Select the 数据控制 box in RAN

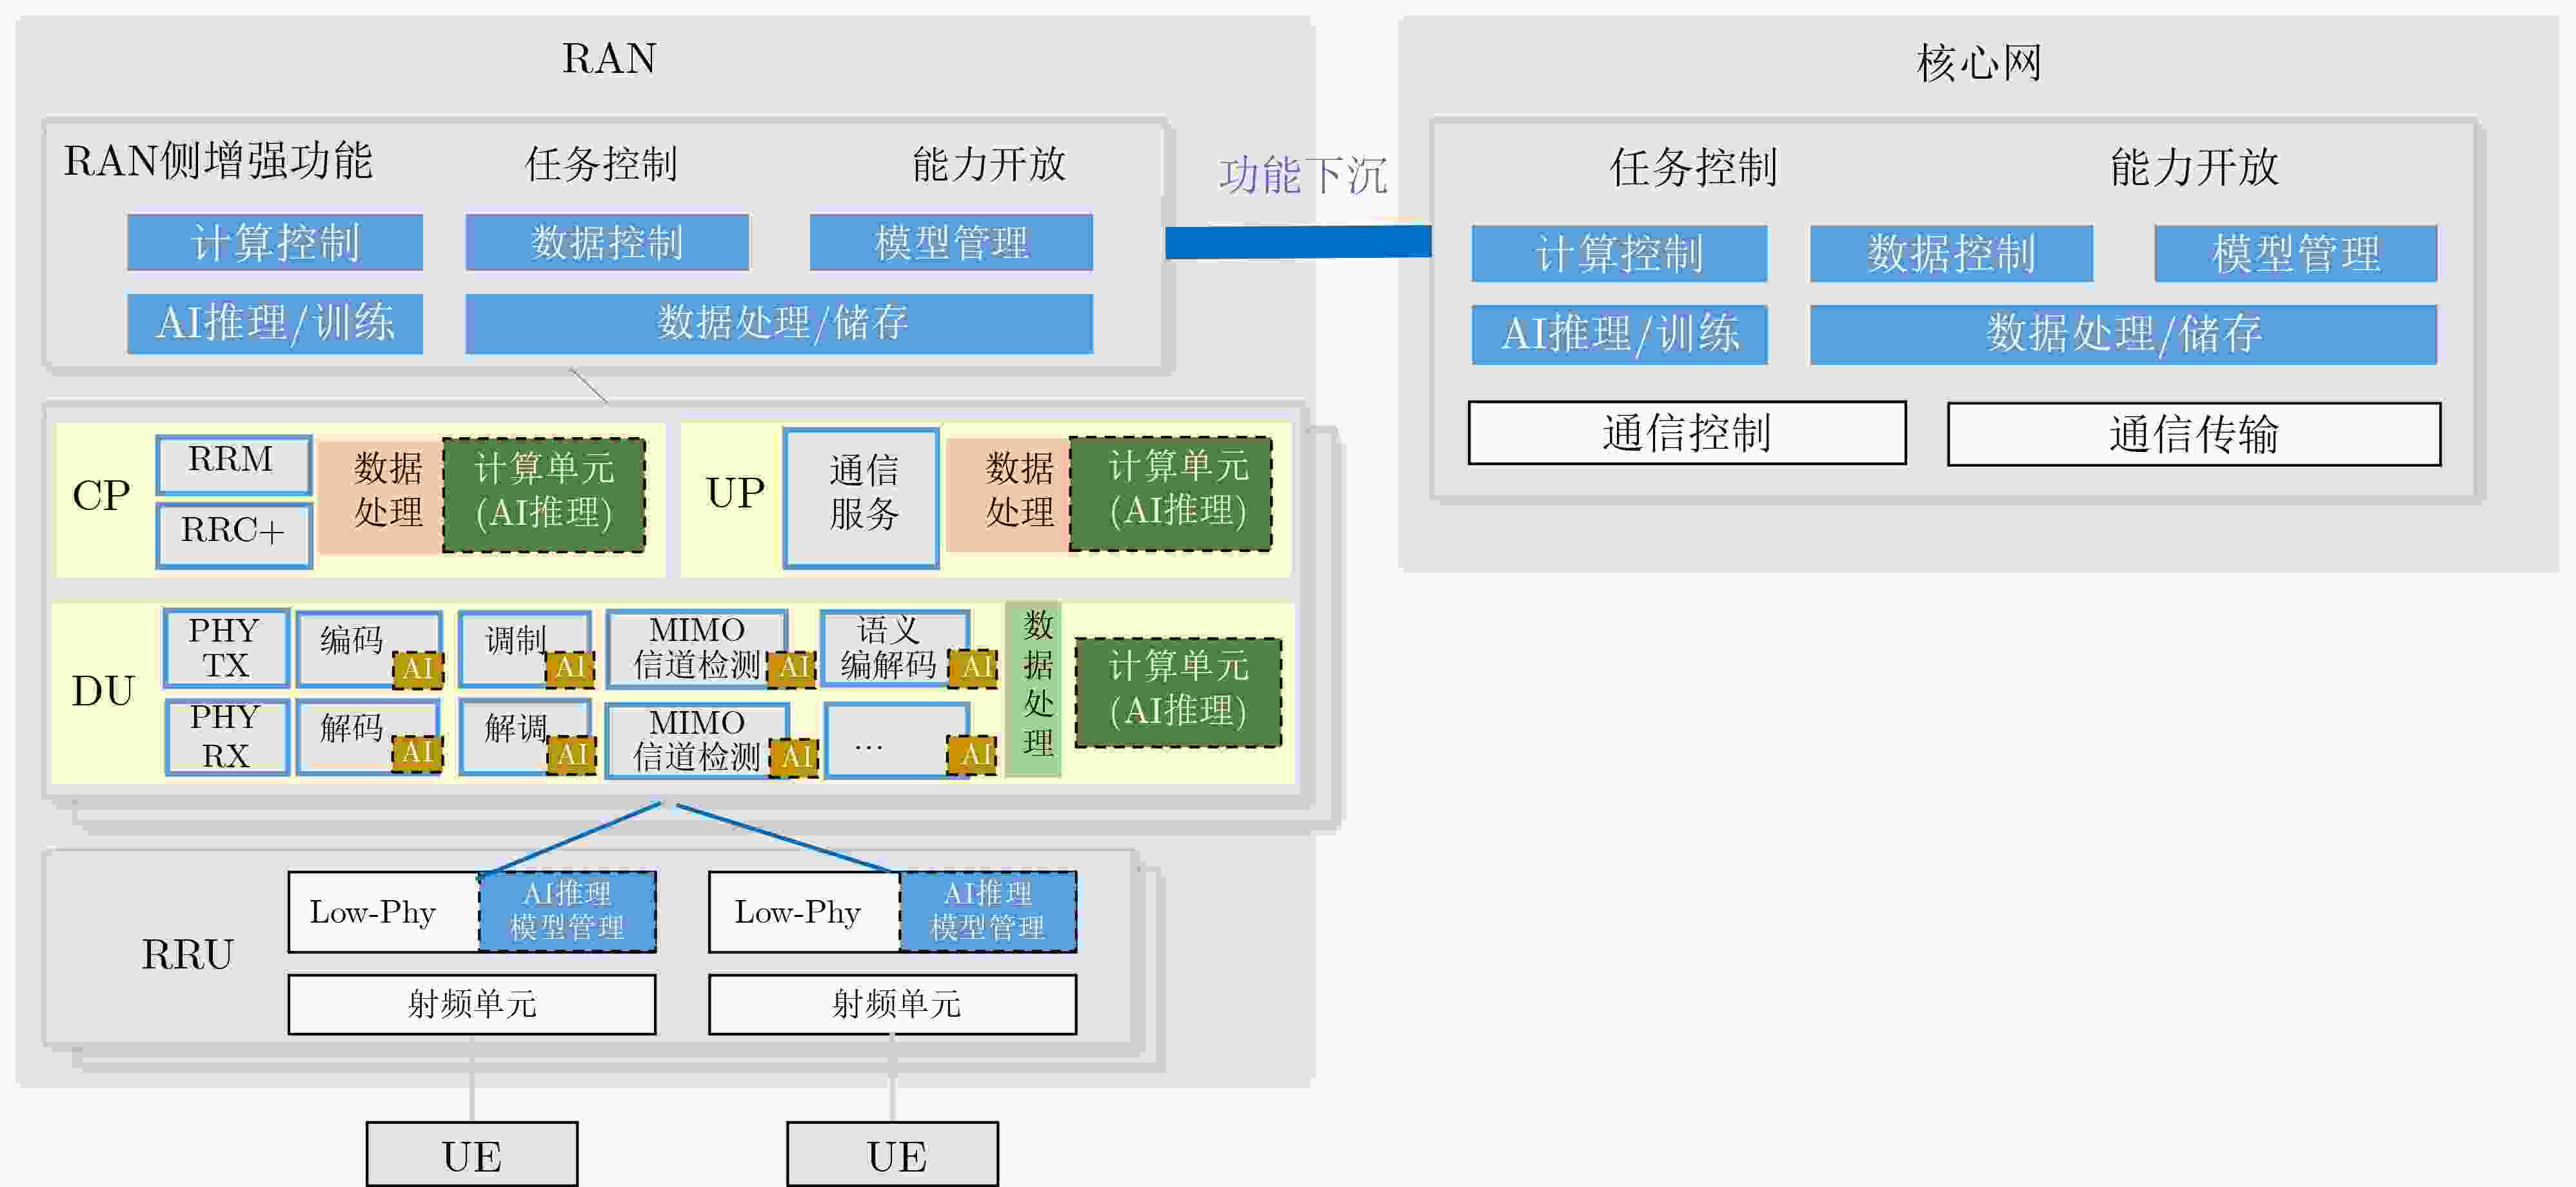pos(607,242)
